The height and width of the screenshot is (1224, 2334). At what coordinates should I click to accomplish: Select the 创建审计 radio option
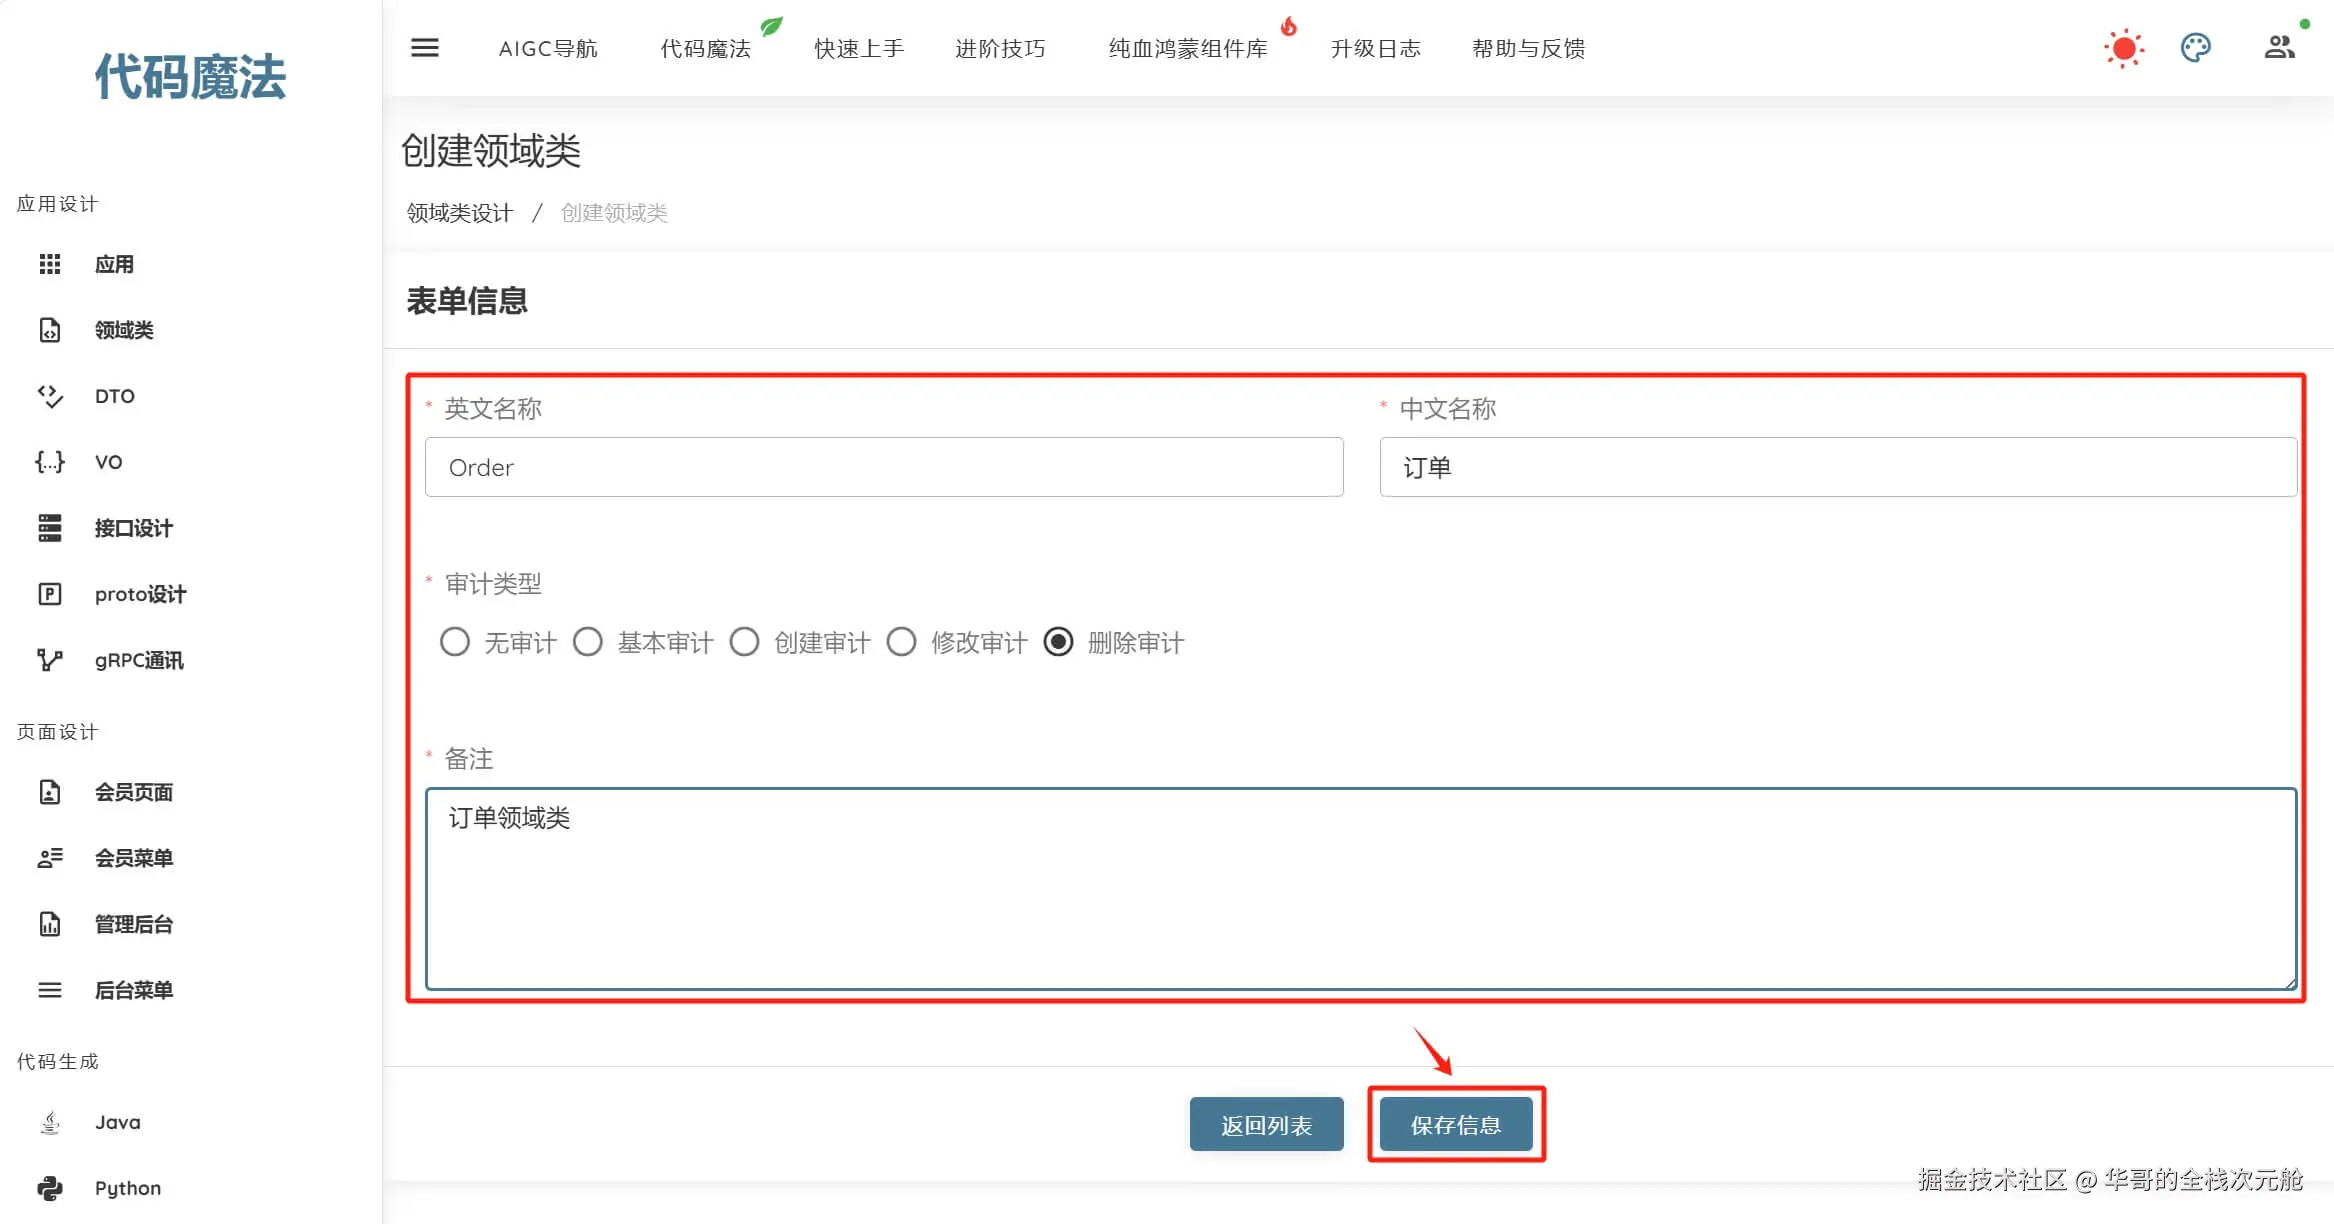pos(744,642)
